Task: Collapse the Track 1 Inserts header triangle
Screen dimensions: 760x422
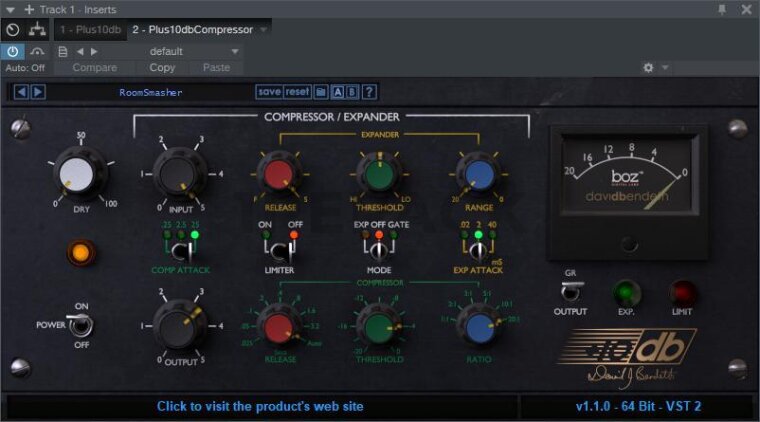Action: [10, 9]
